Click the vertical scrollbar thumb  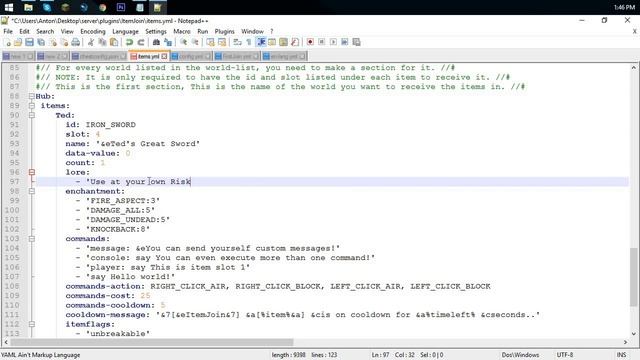[633, 277]
